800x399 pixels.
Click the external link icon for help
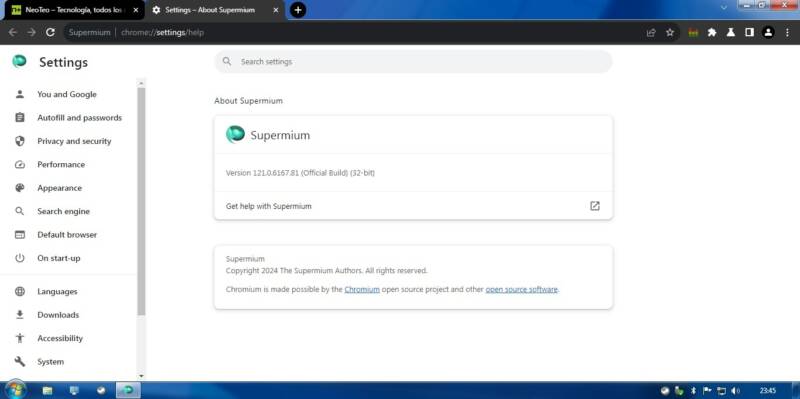(x=595, y=206)
